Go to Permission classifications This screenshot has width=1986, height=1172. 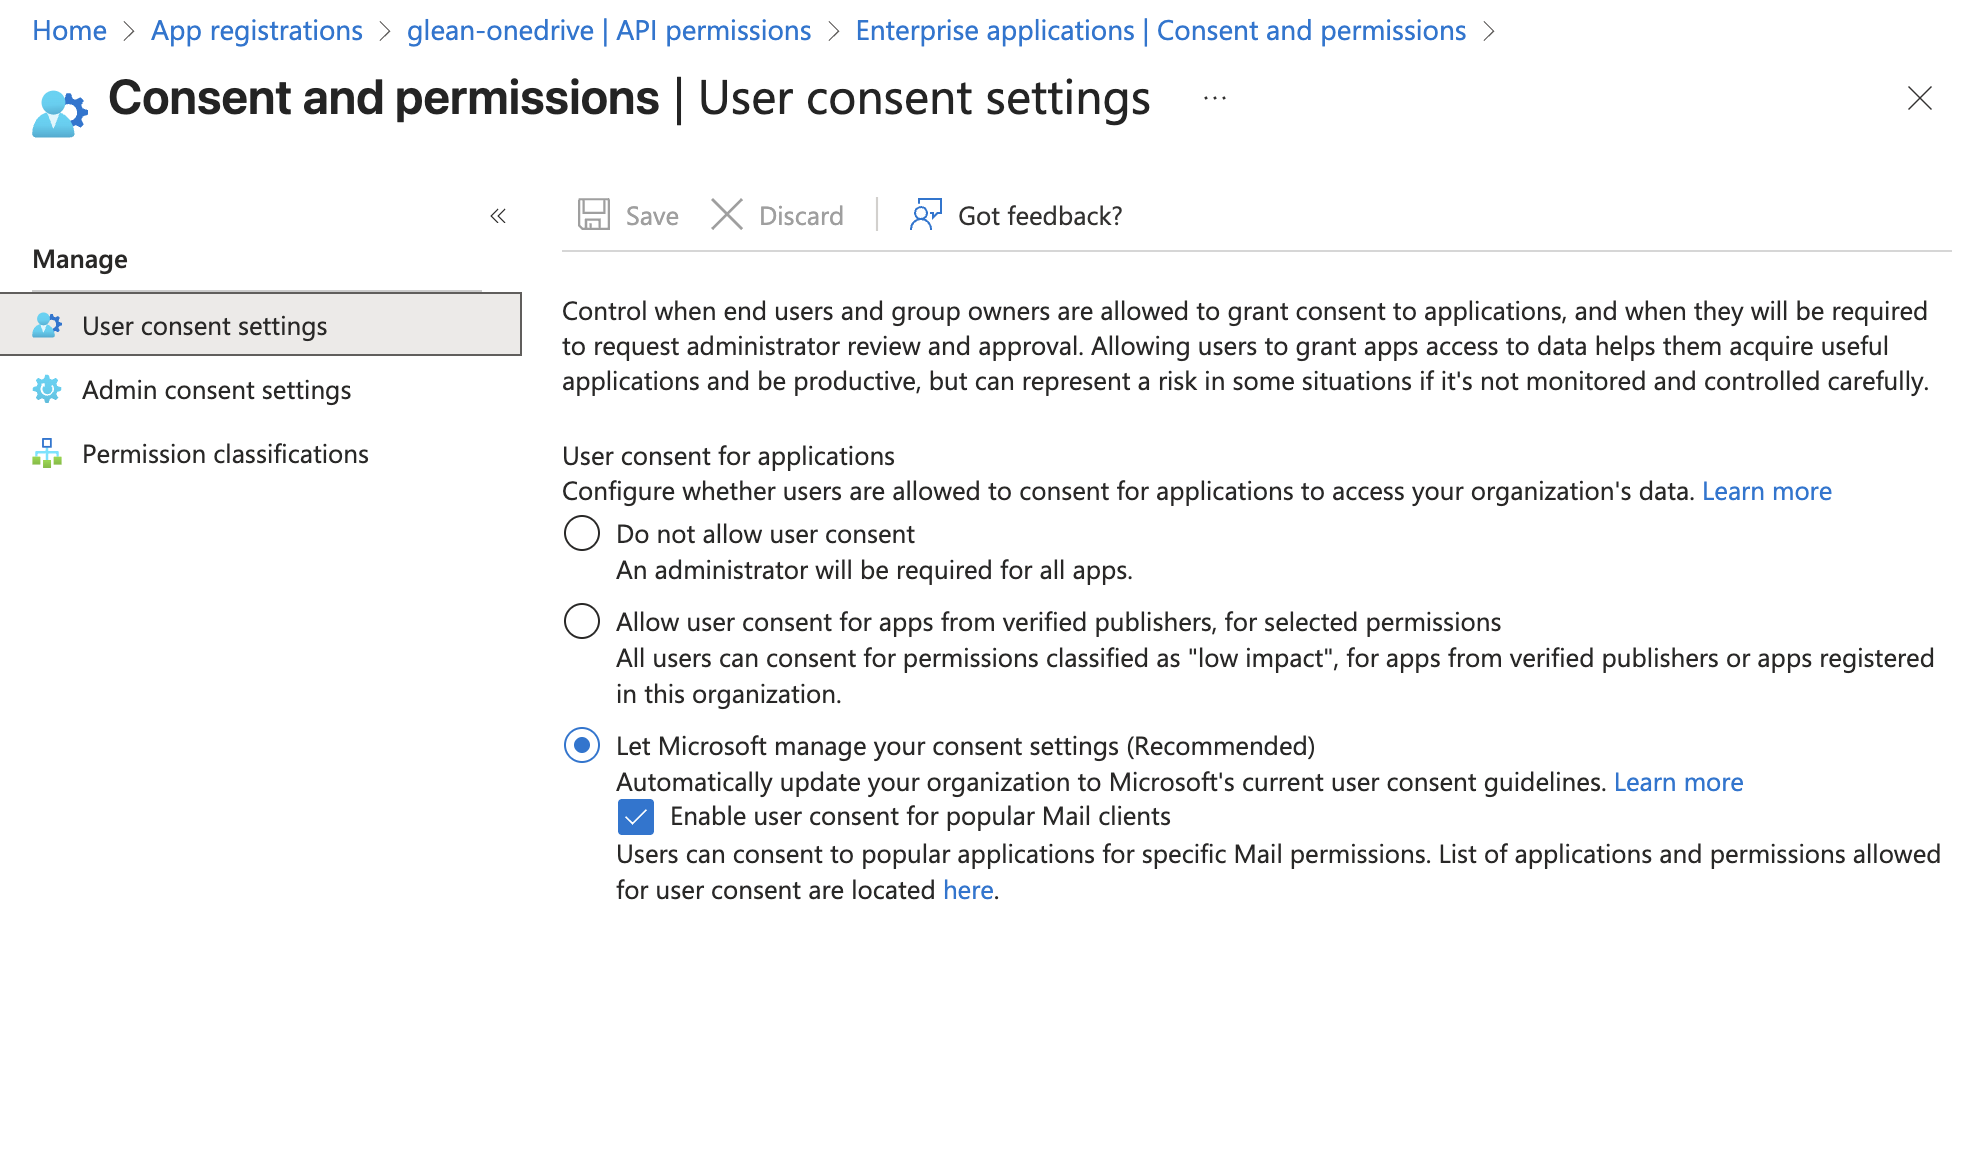coord(225,454)
